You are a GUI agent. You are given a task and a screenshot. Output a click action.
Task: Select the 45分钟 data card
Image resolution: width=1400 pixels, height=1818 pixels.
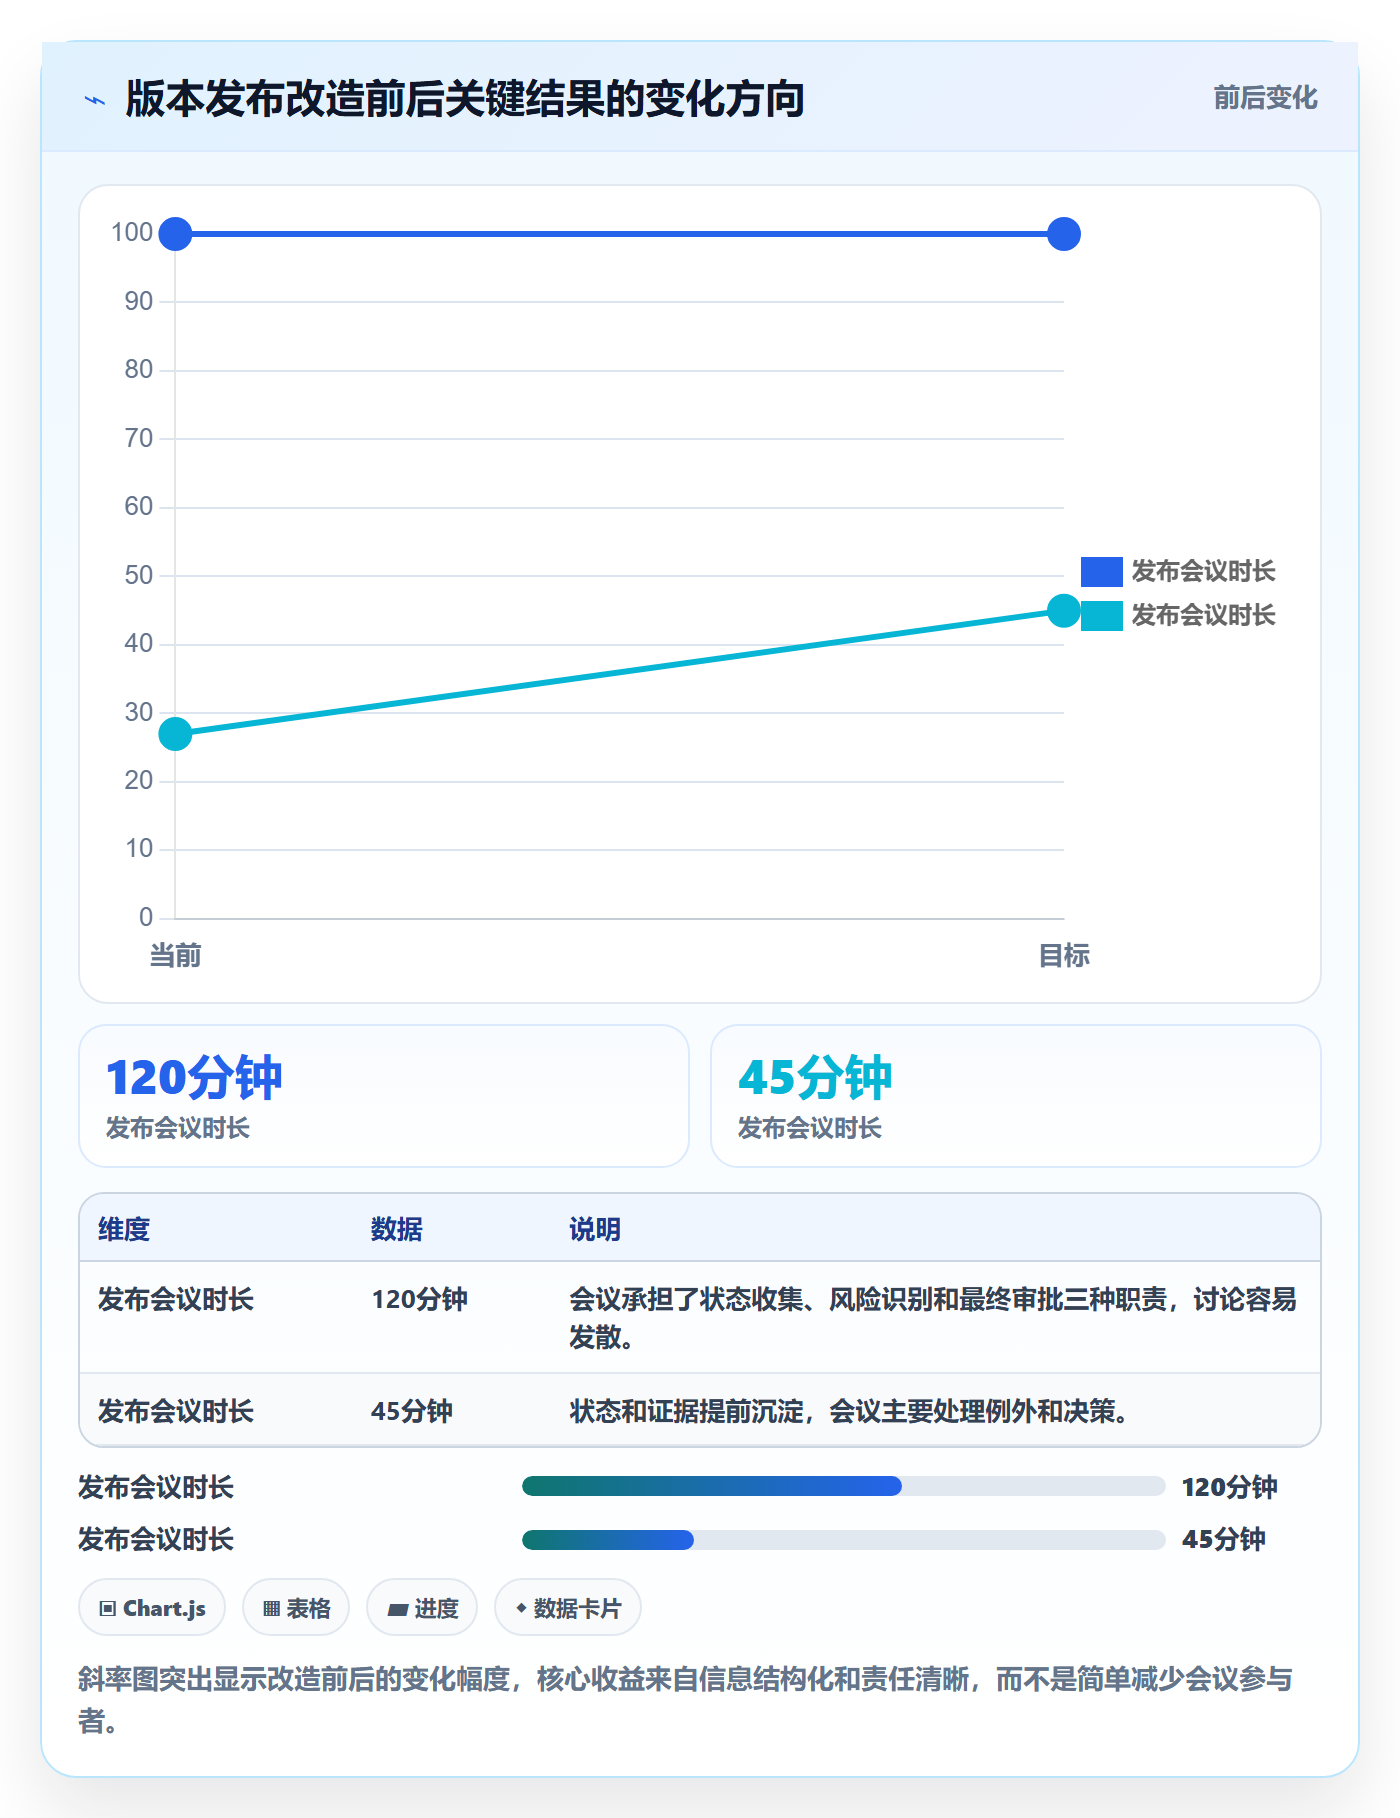coord(1016,1096)
